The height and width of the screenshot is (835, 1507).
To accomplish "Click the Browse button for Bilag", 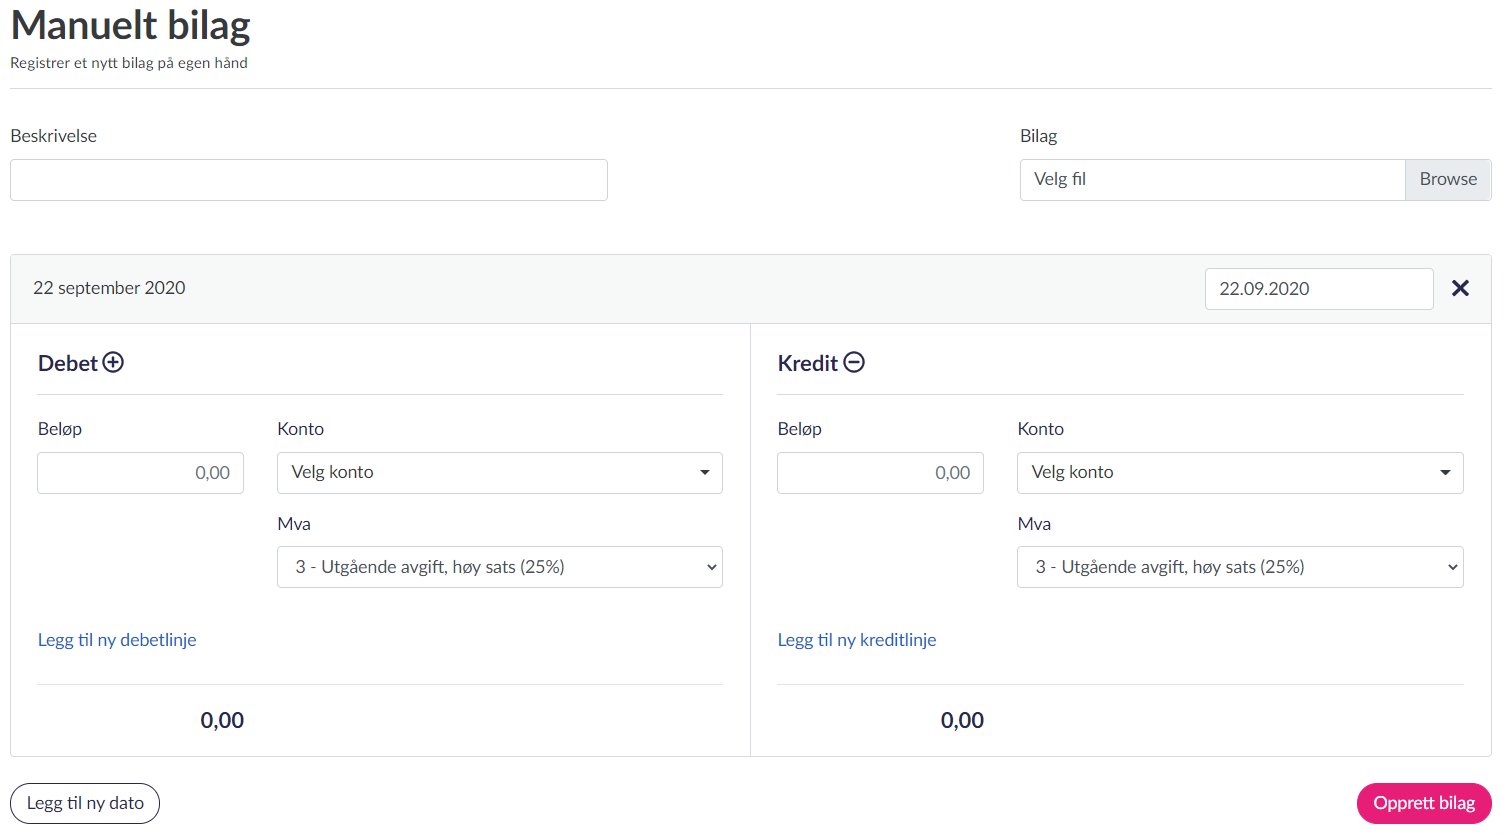I will coord(1447,180).
